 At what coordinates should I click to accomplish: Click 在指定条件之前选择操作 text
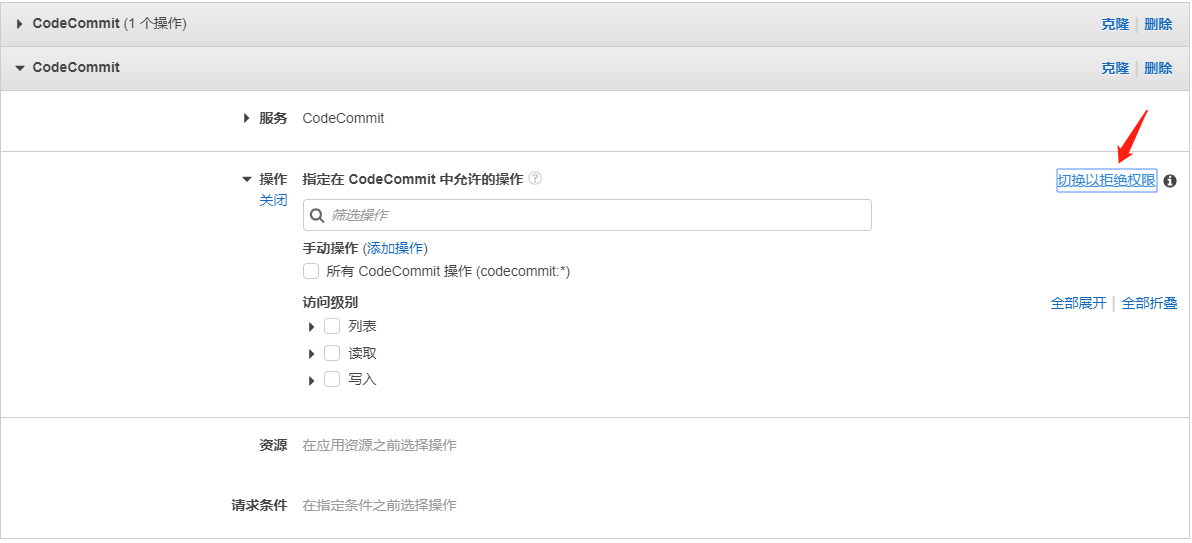[379, 505]
